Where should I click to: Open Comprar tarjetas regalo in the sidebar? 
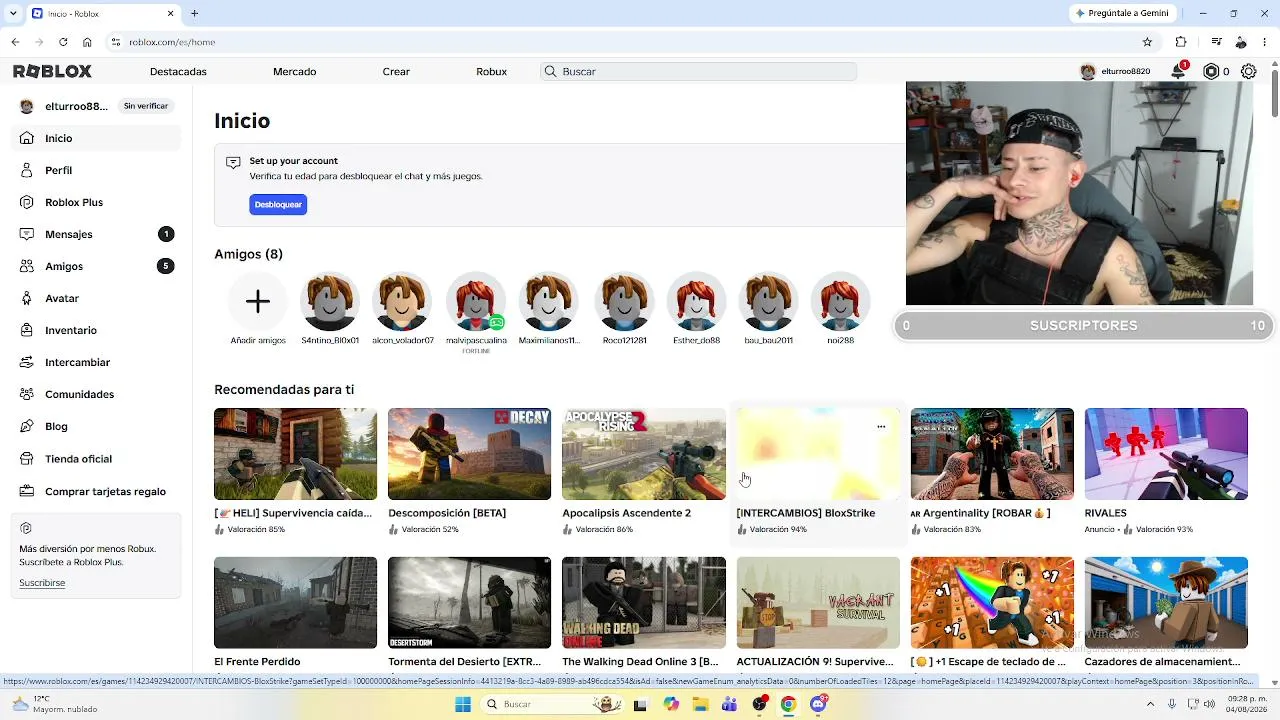click(97, 491)
